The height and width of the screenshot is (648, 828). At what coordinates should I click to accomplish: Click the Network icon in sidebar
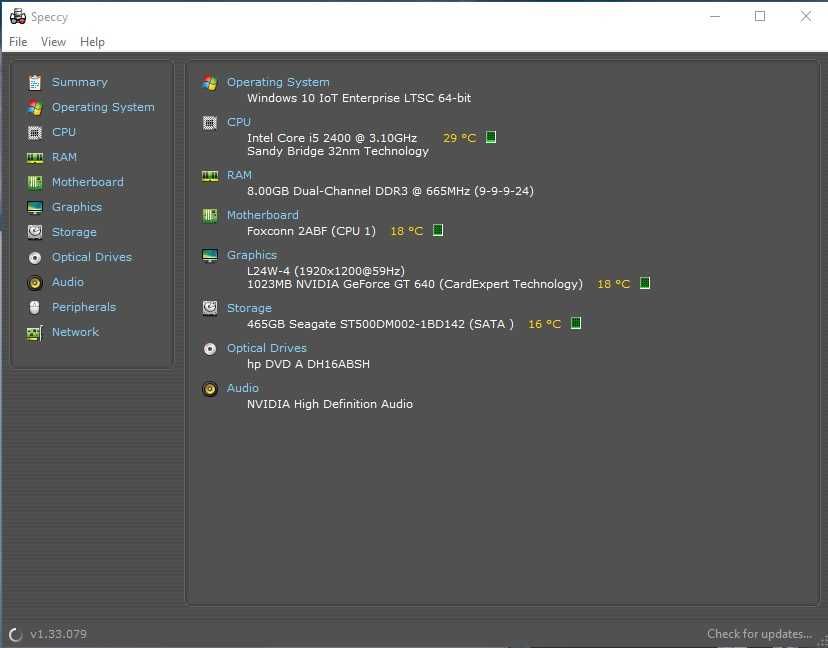tap(35, 332)
